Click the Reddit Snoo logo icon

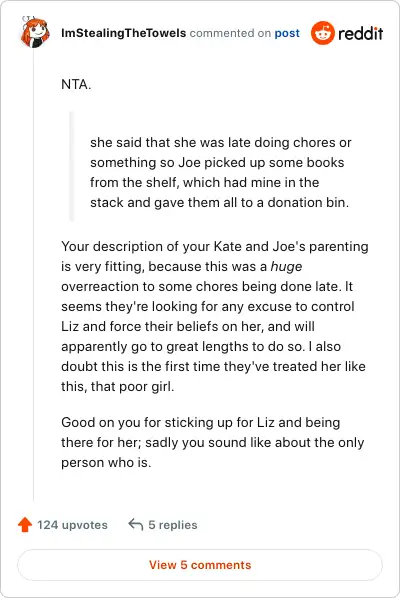pyautogui.click(x=323, y=33)
